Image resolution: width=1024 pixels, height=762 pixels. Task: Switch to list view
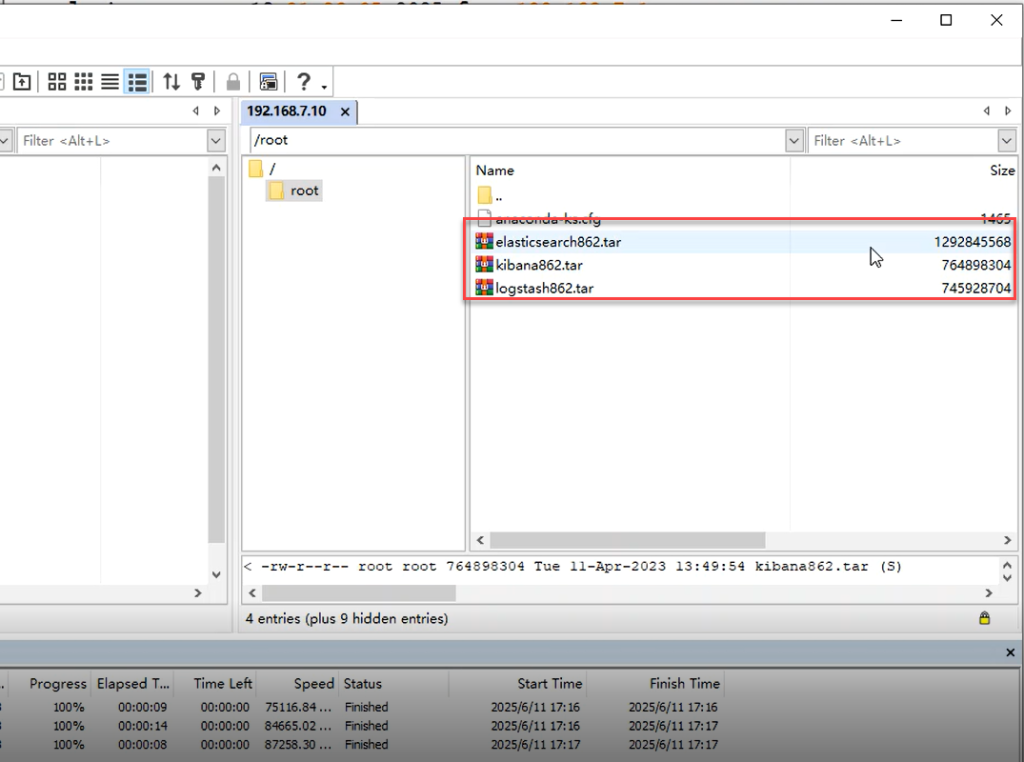click(110, 82)
